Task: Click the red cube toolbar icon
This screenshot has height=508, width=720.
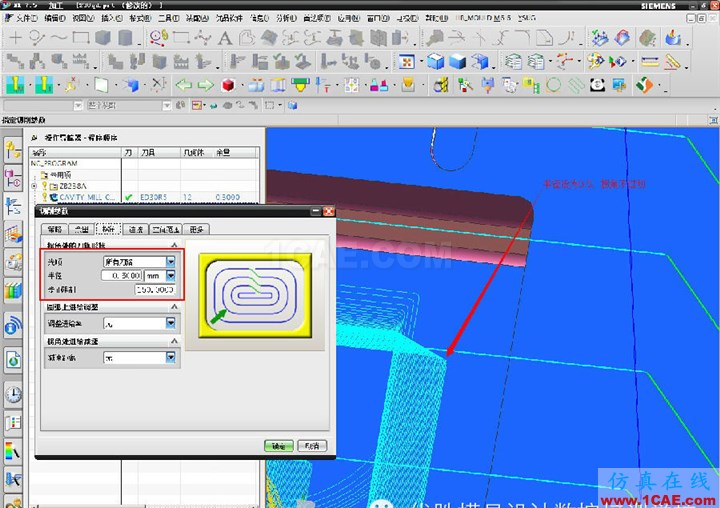Action: point(228,85)
